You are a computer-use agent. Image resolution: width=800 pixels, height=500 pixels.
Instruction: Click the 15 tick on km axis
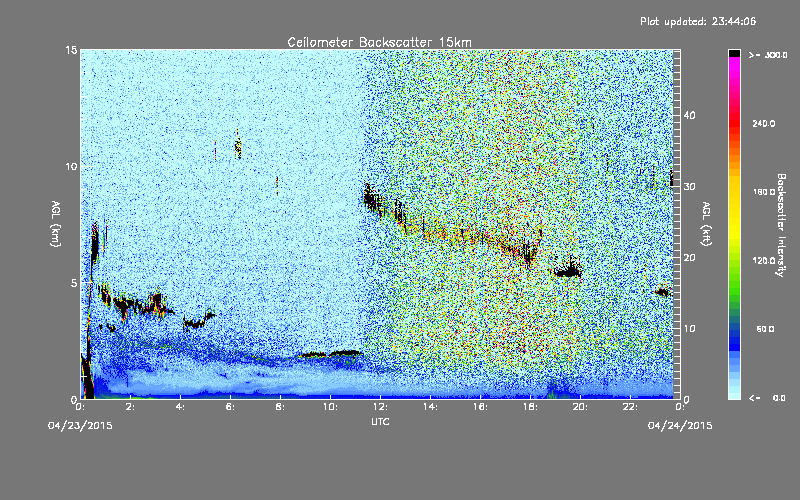coord(71,50)
